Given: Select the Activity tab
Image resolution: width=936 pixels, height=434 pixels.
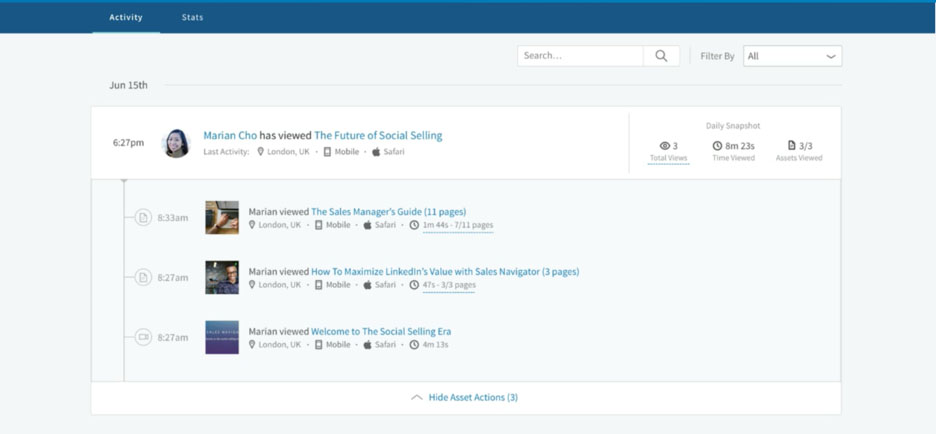Looking at the screenshot, I should tap(126, 17).
